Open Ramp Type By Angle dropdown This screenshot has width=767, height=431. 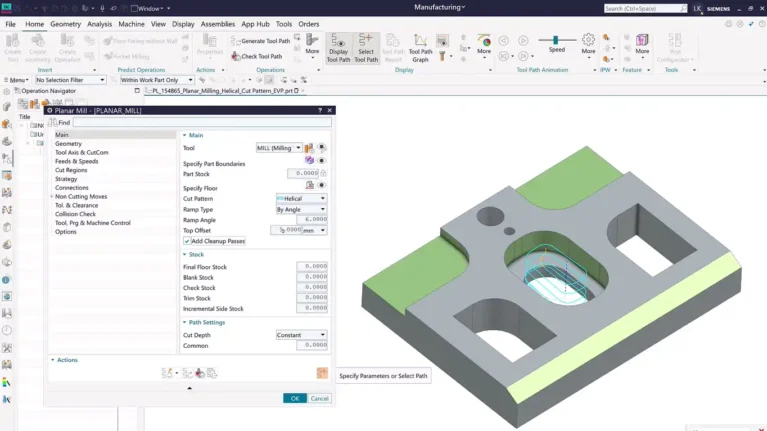point(301,209)
